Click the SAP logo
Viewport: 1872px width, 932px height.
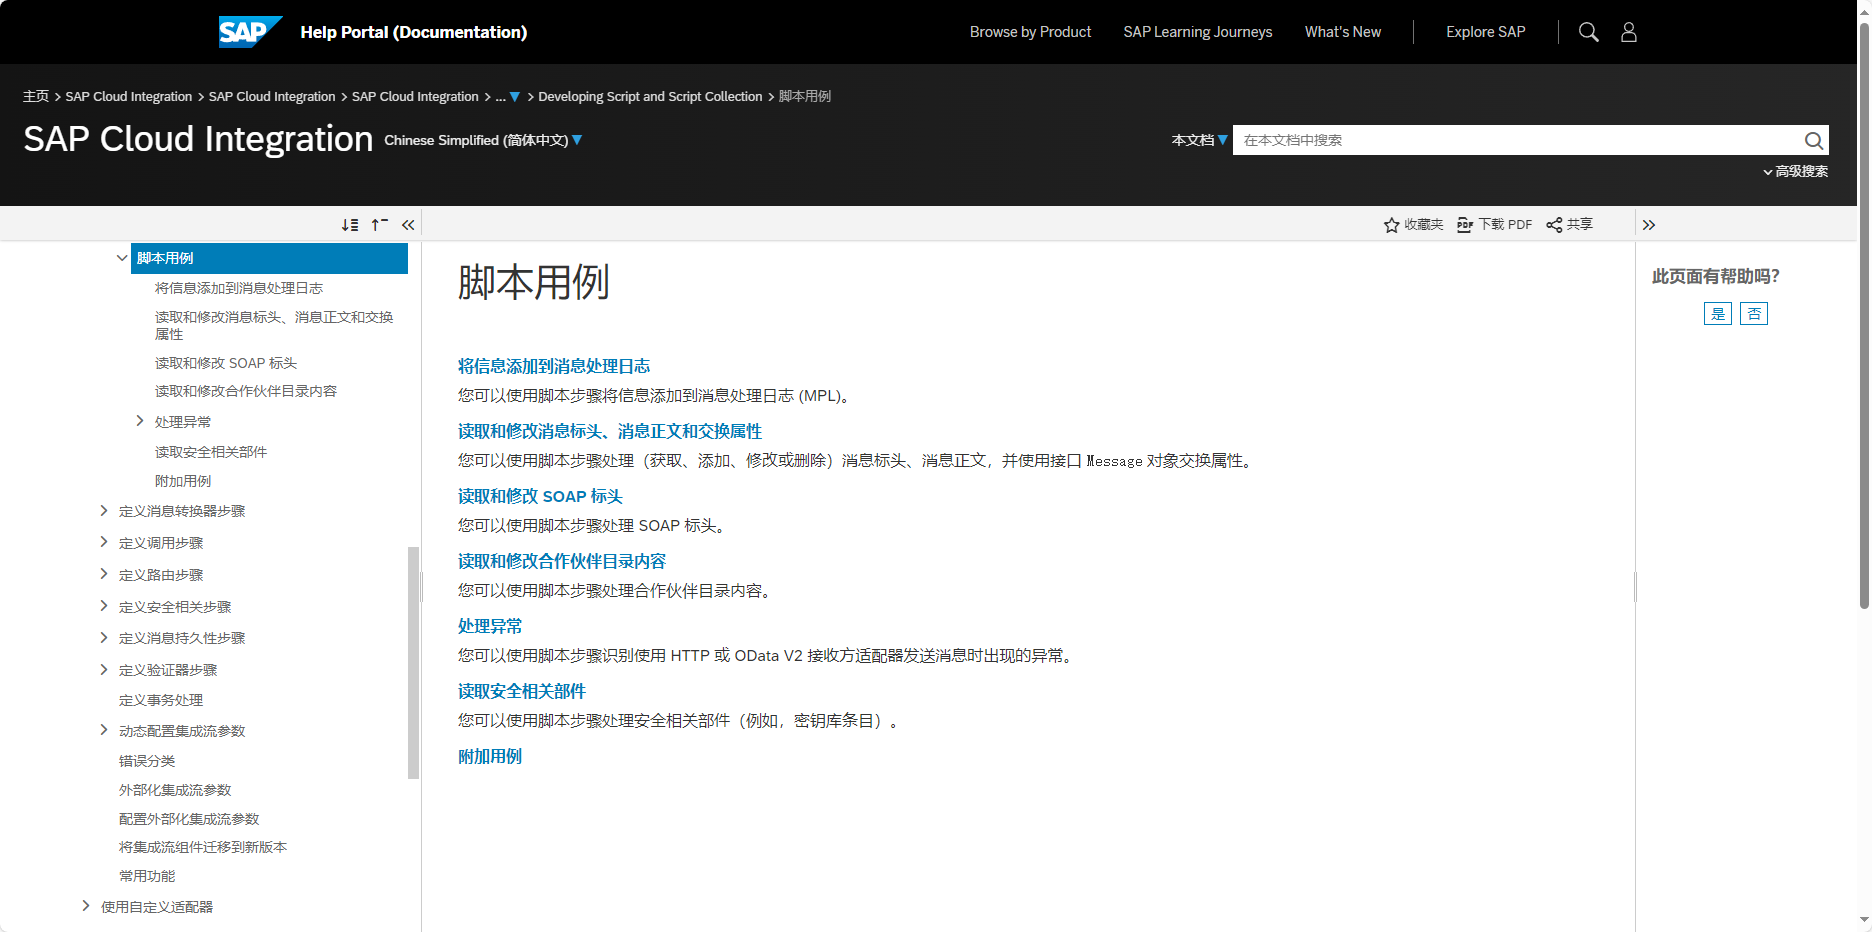[250, 32]
